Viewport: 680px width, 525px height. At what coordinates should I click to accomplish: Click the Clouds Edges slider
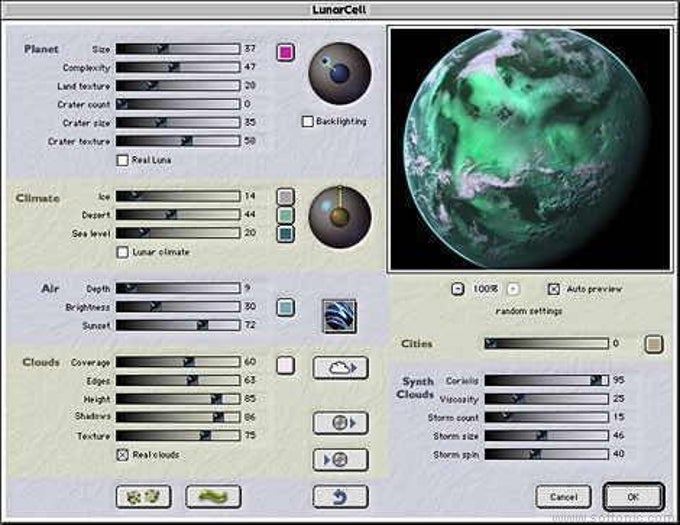[x=178, y=380]
